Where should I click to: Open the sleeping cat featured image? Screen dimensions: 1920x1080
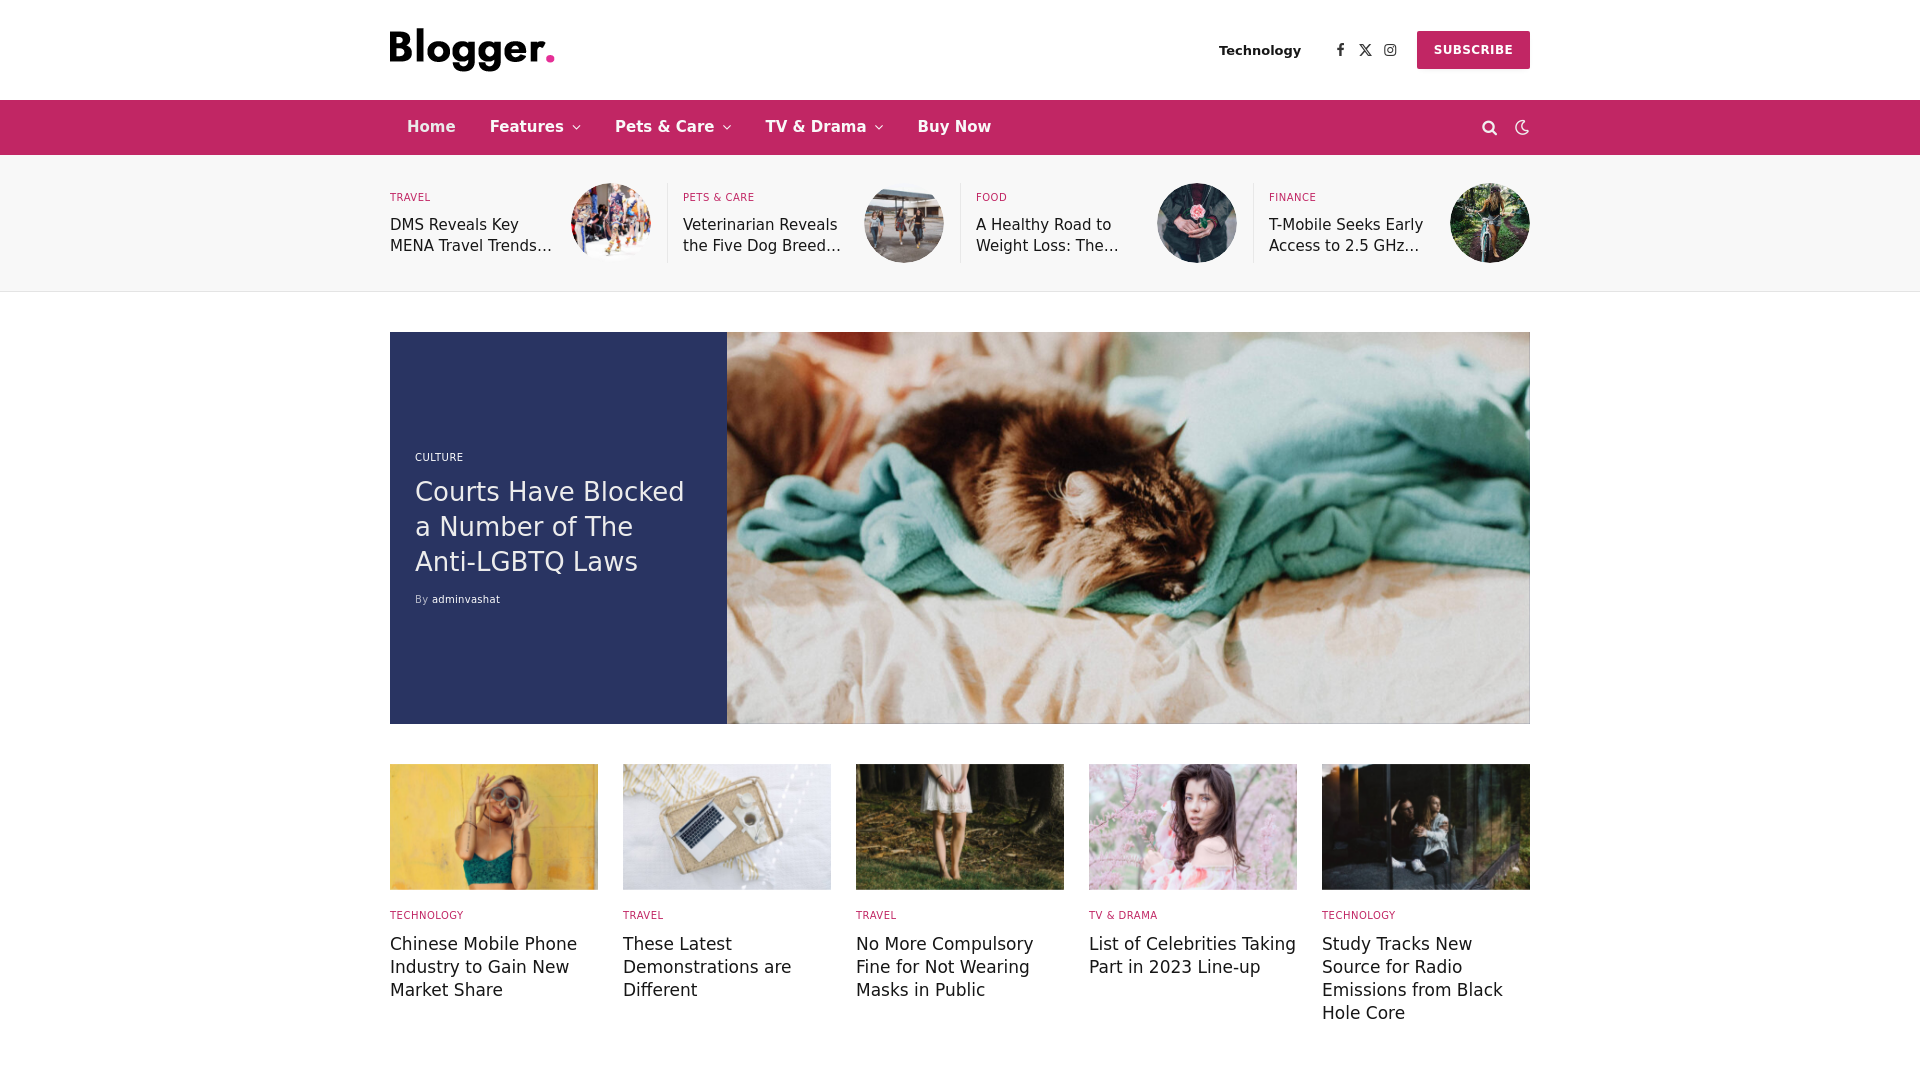point(1128,528)
